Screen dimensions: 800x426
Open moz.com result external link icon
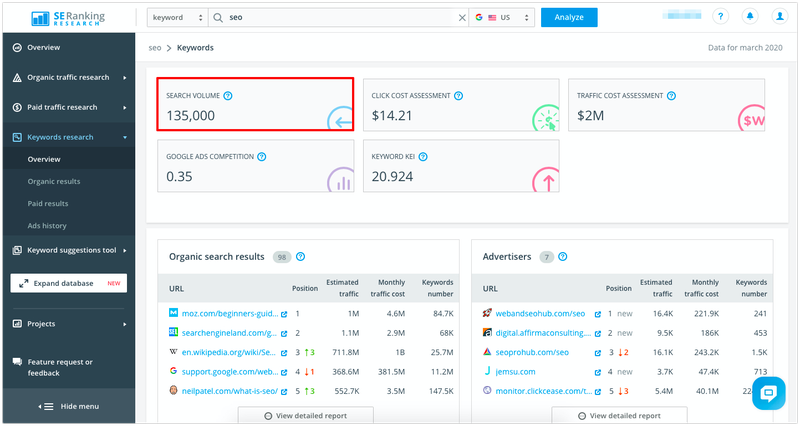pyautogui.click(x=284, y=314)
